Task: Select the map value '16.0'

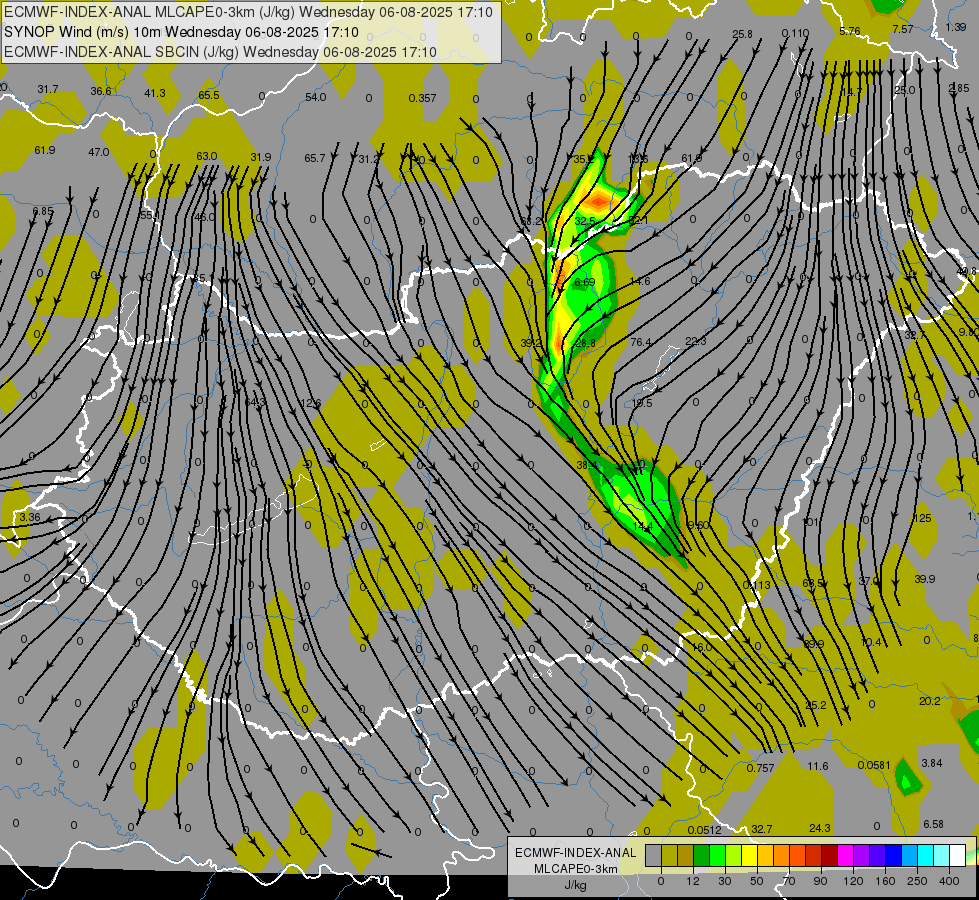Action: (702, 647)
